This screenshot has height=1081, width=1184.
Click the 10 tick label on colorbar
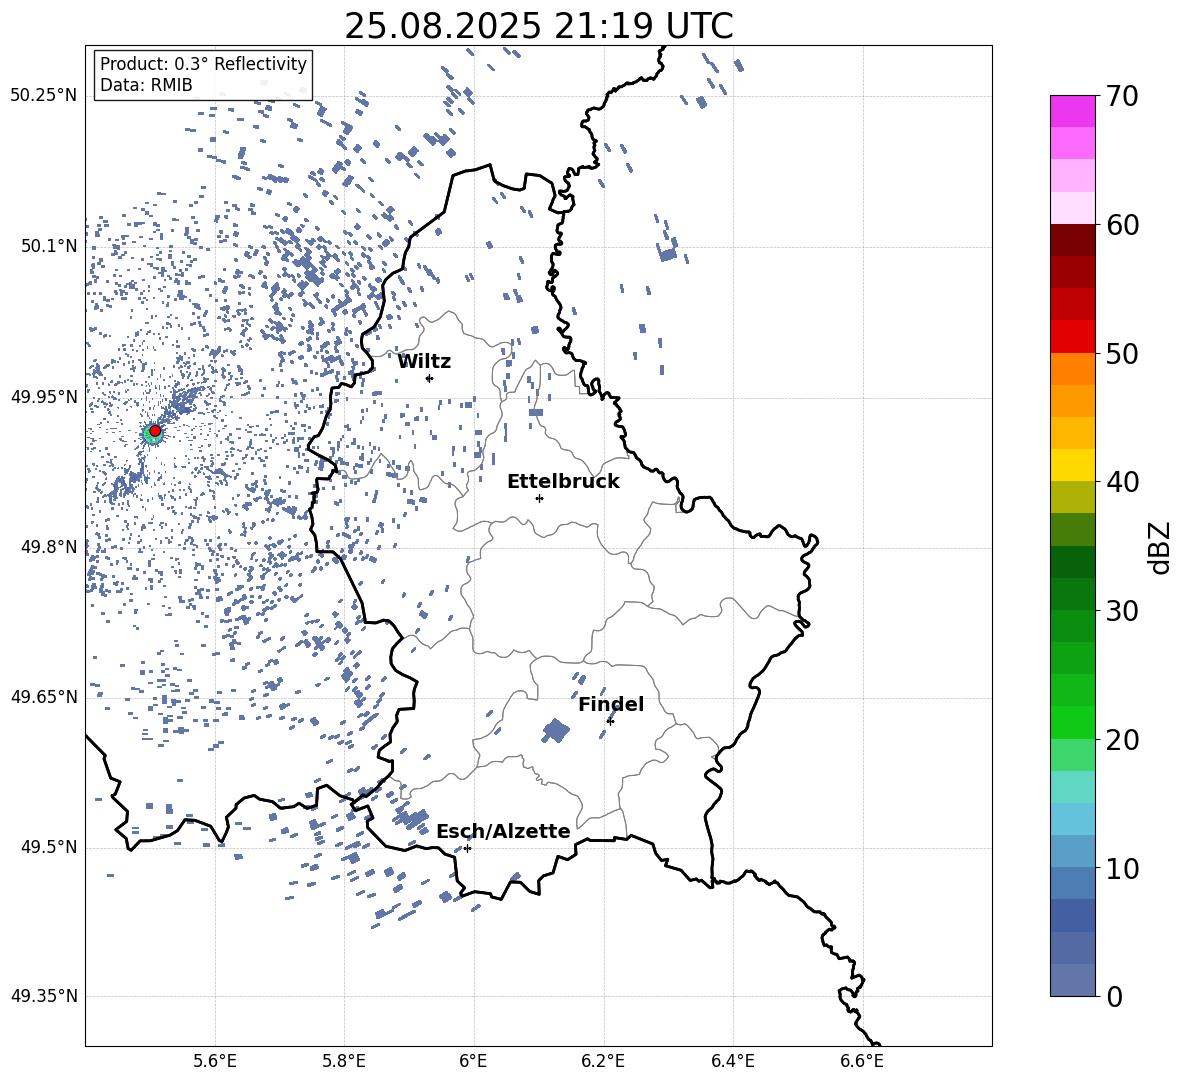(1122, 868)
